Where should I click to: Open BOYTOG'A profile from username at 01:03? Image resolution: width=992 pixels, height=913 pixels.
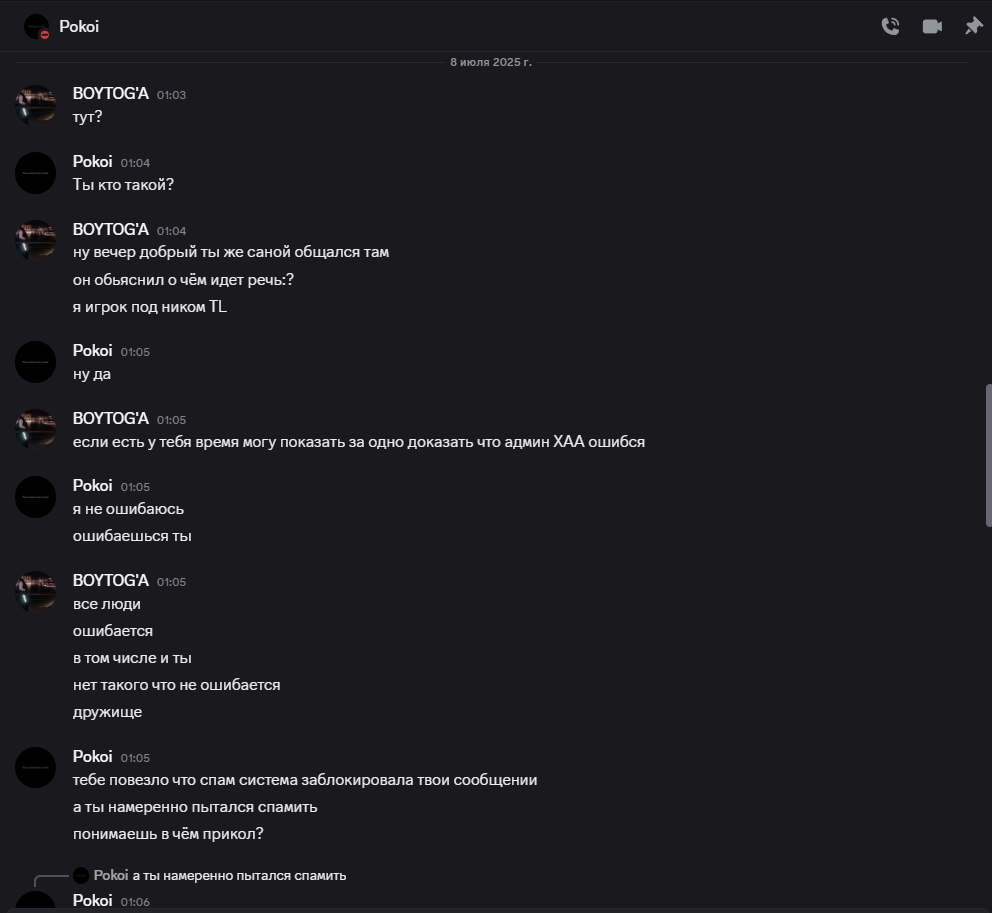point(111,94)
